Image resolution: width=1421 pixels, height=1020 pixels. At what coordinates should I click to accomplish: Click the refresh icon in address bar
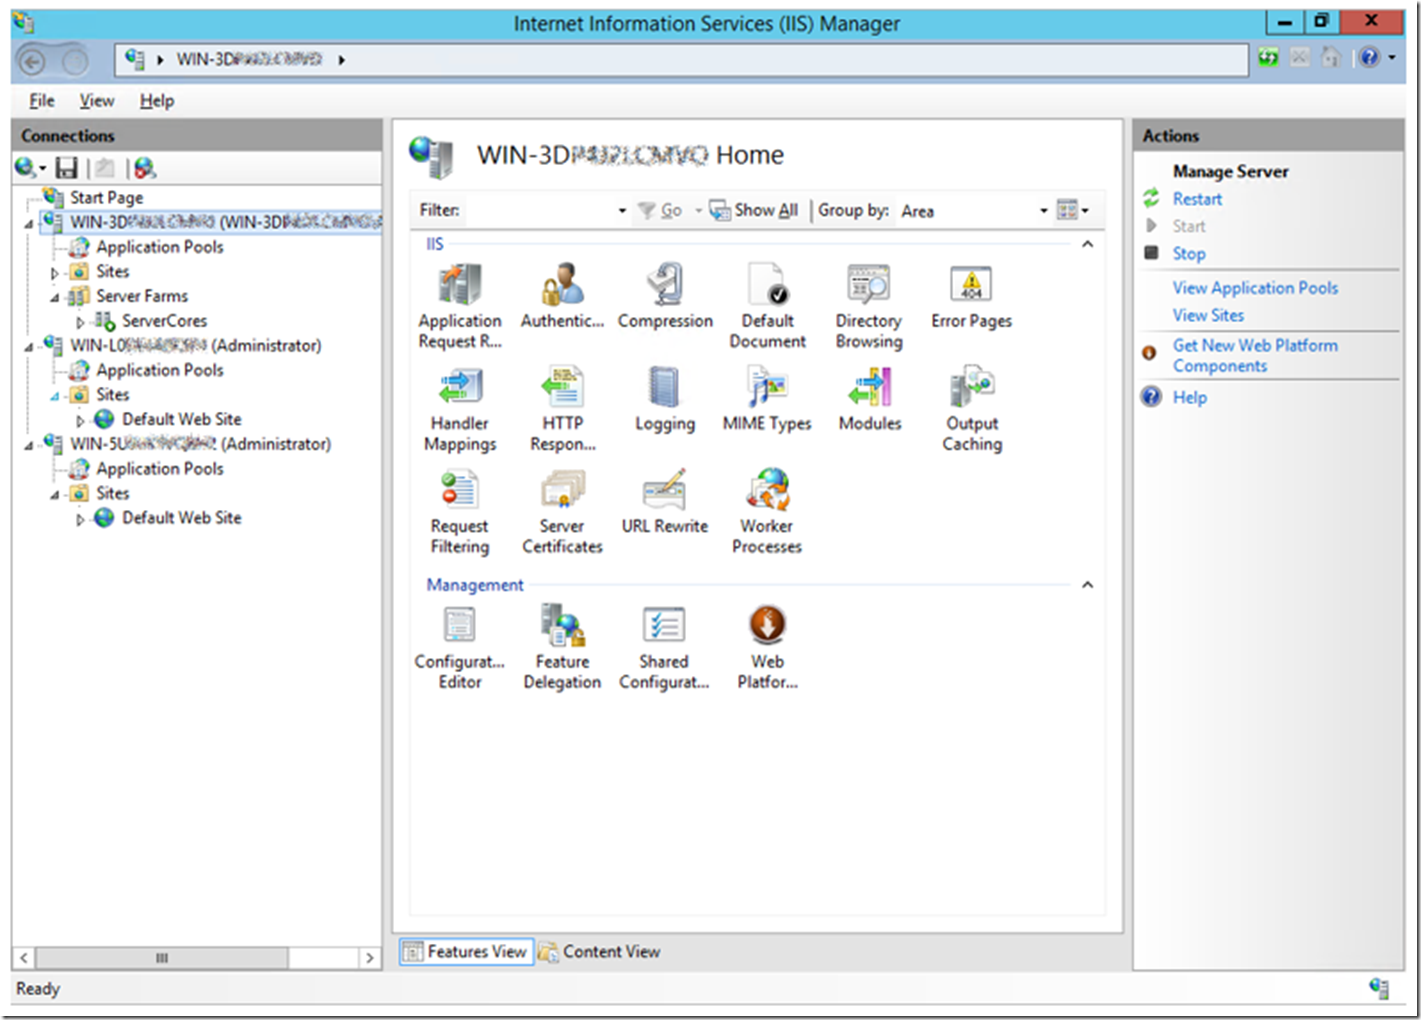(1268, 58)
